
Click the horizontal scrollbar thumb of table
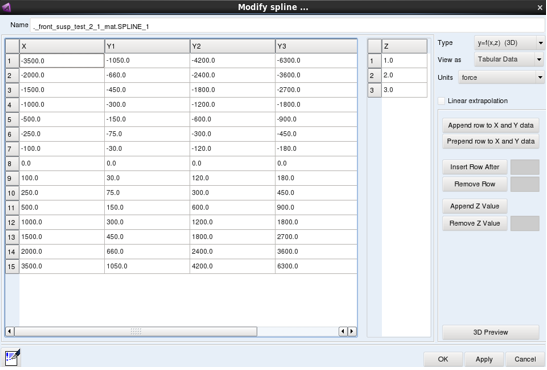pyautogui.click(x=136, y=331)
